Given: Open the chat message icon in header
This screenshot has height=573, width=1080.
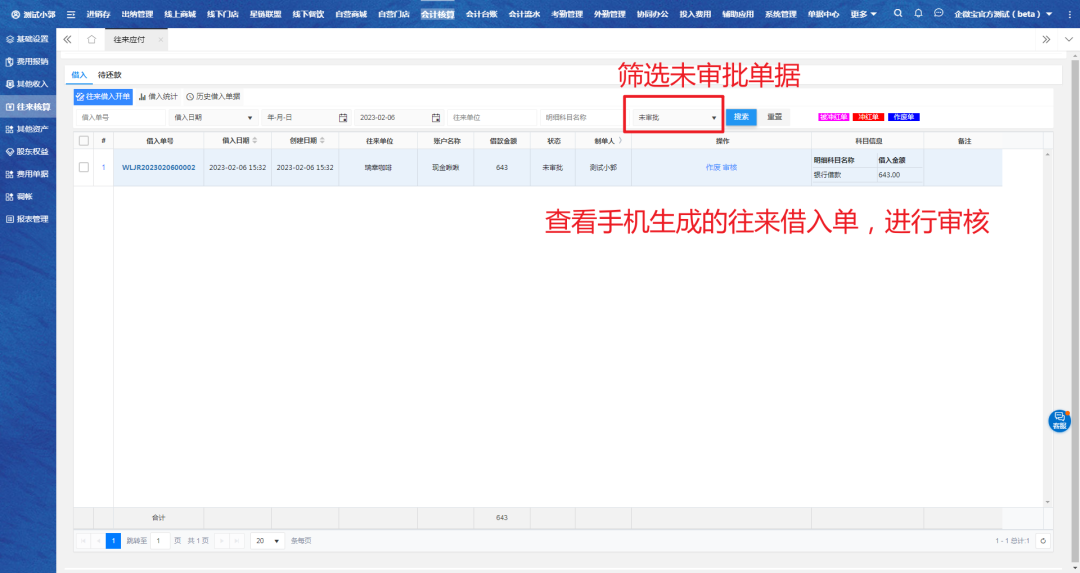Looking at the screenshot, I should [x=938, y=14].
